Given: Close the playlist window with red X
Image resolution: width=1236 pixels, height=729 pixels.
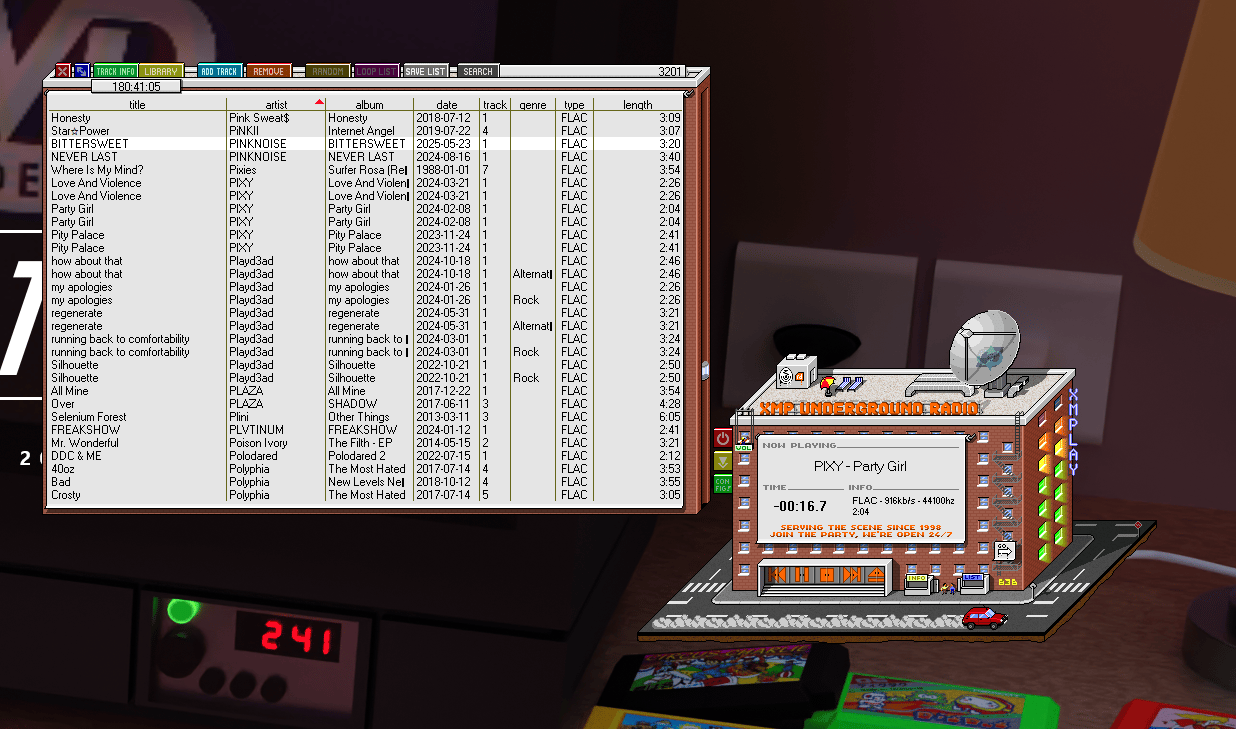Looking at the screenshot, I should 62,71.
